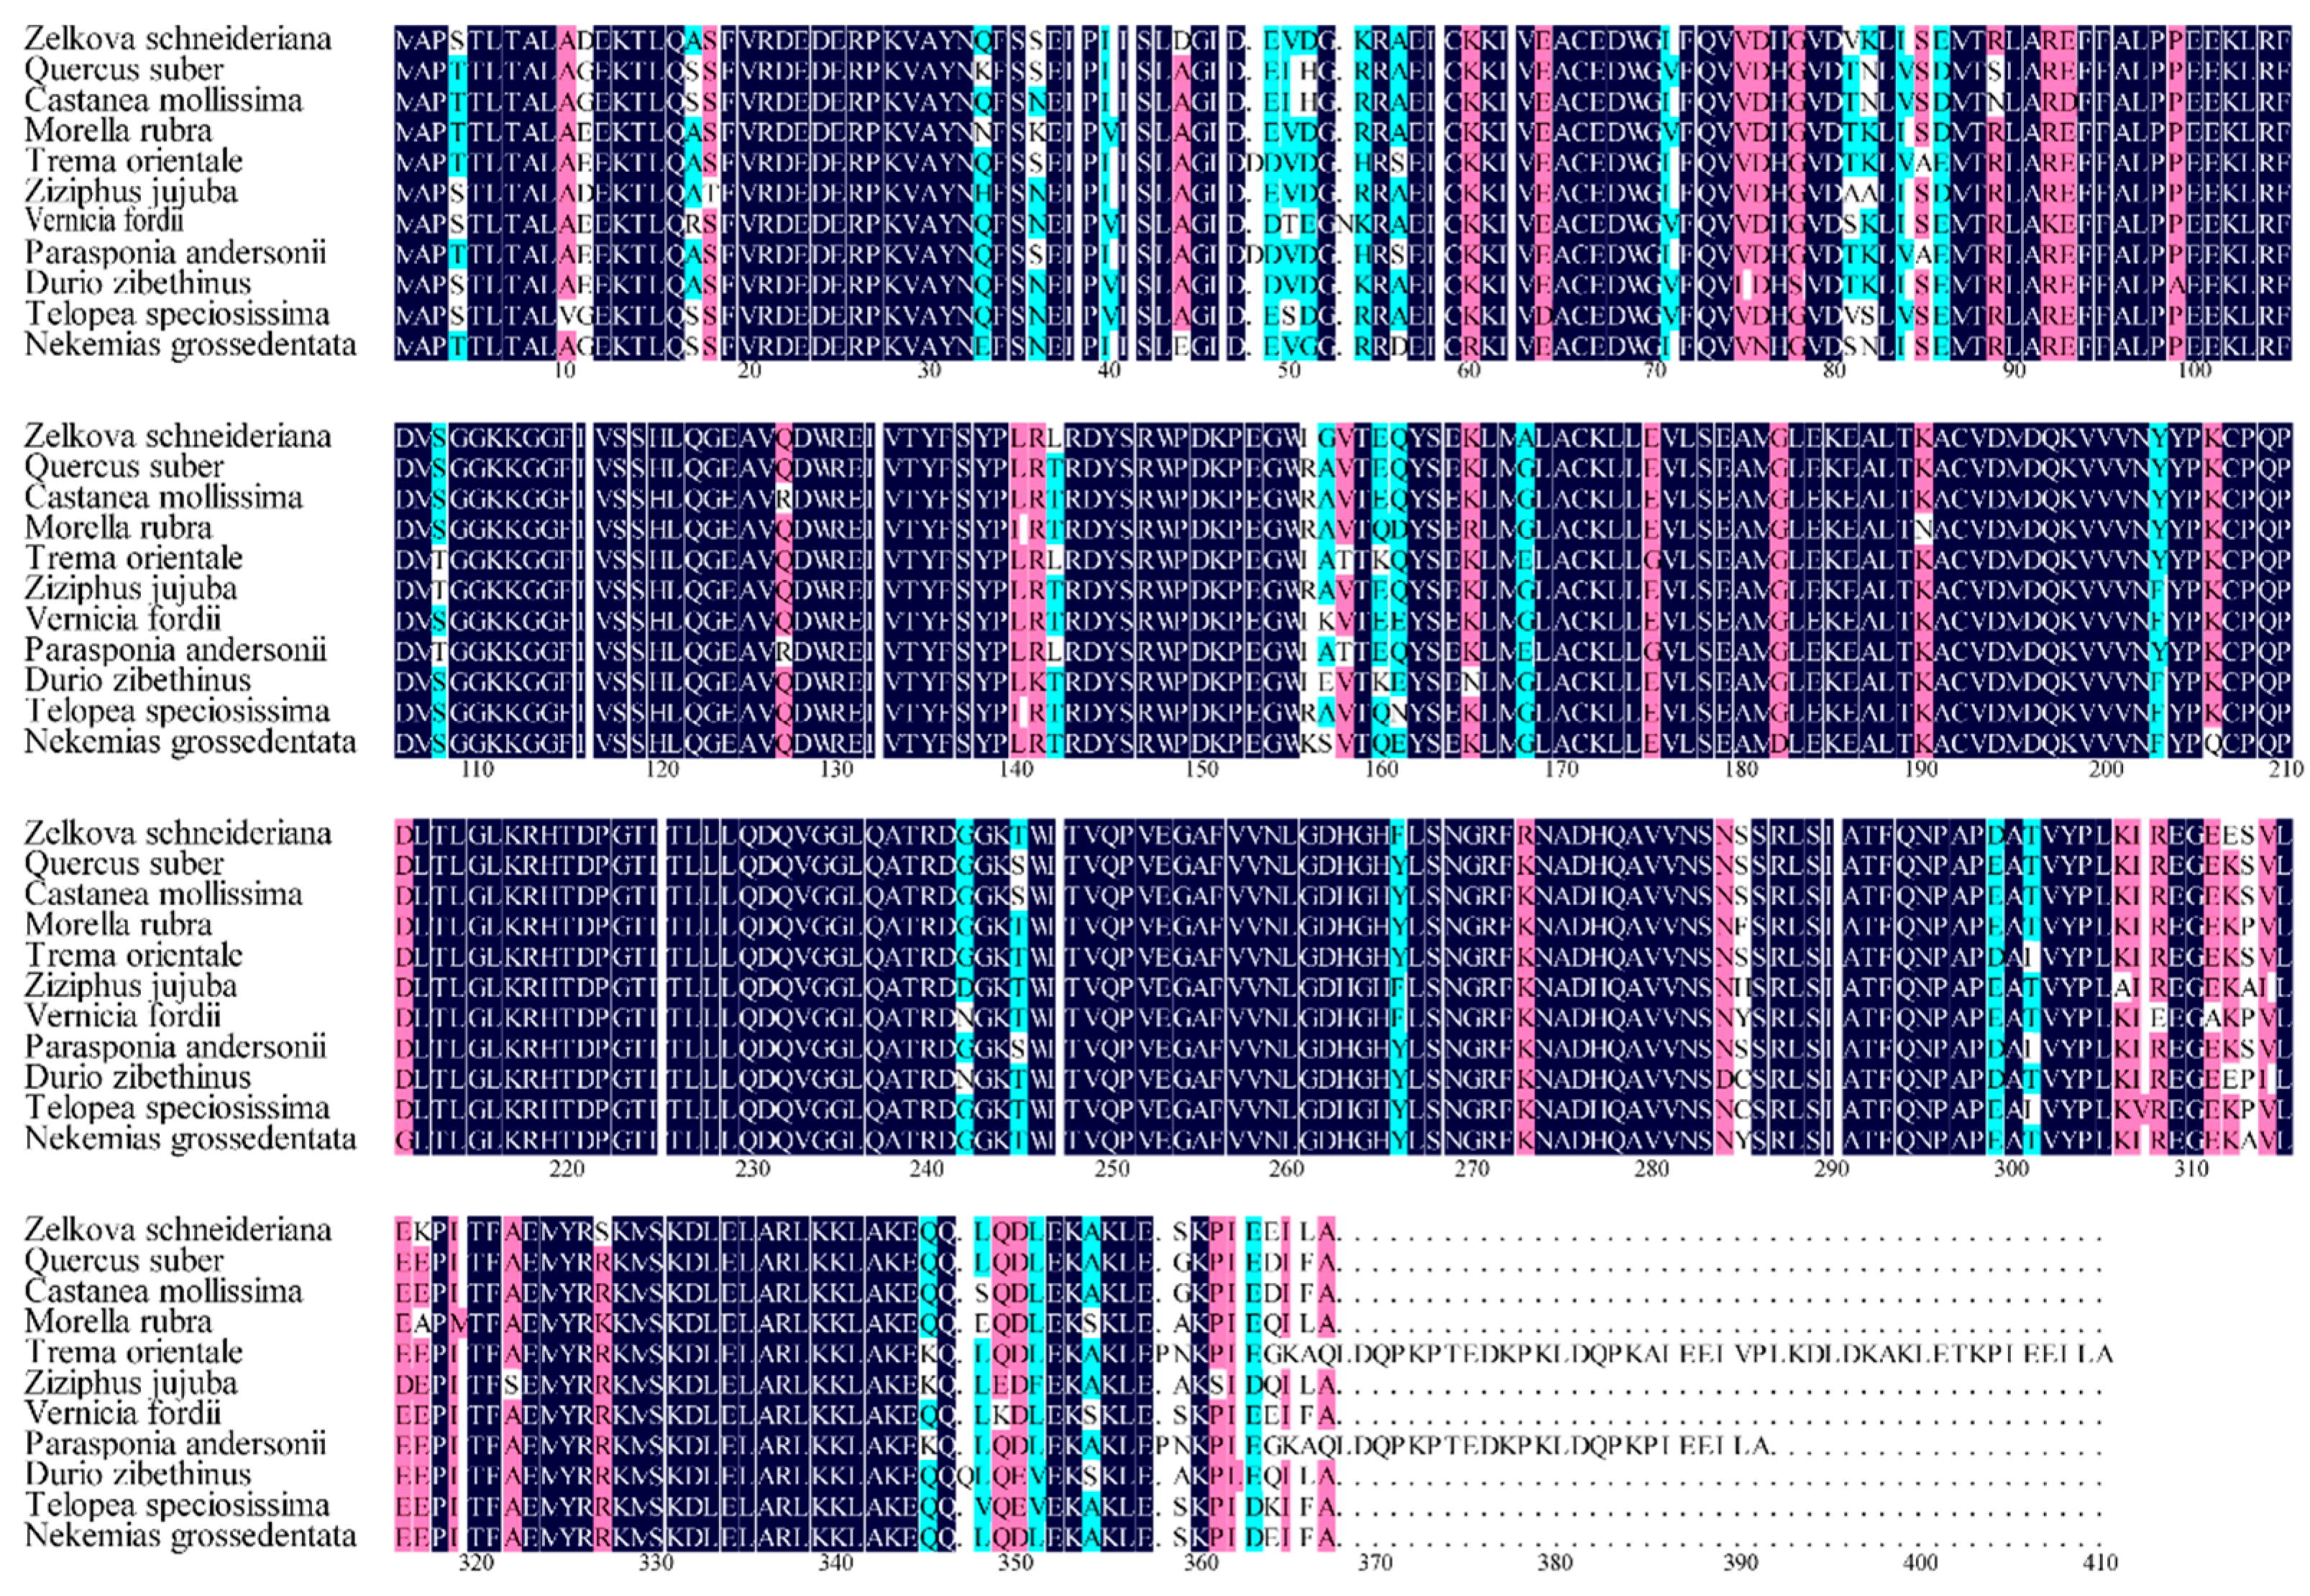Click position number 410 on the ruler

pos(2099,1564)
